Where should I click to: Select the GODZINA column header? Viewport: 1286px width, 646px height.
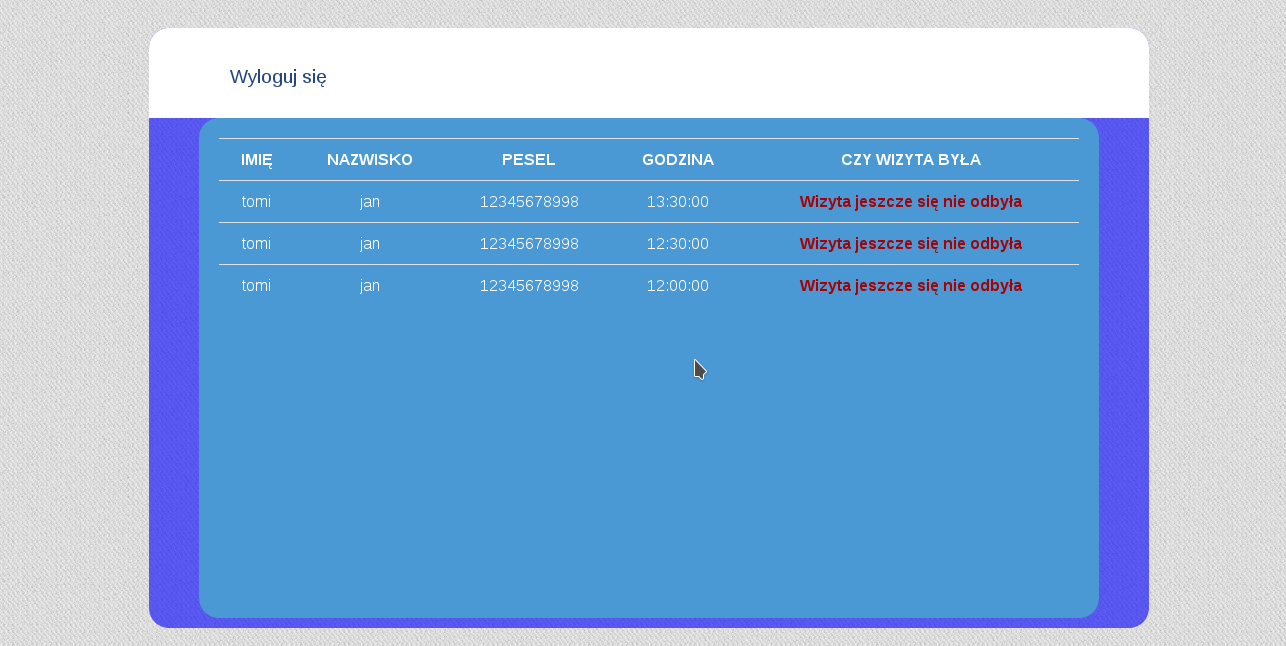pyautogui.click(x=677, y=160)
